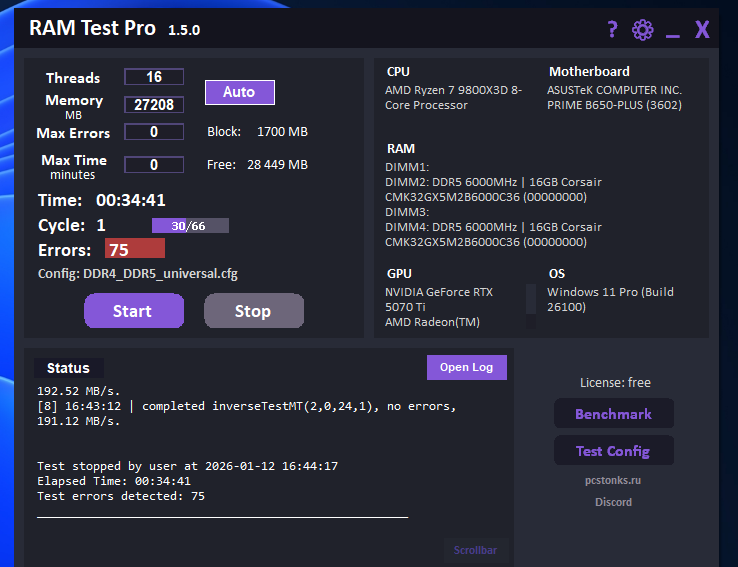Open settings via the gear icon
This screenshot has width=738, height=567.
coord(642,30)
